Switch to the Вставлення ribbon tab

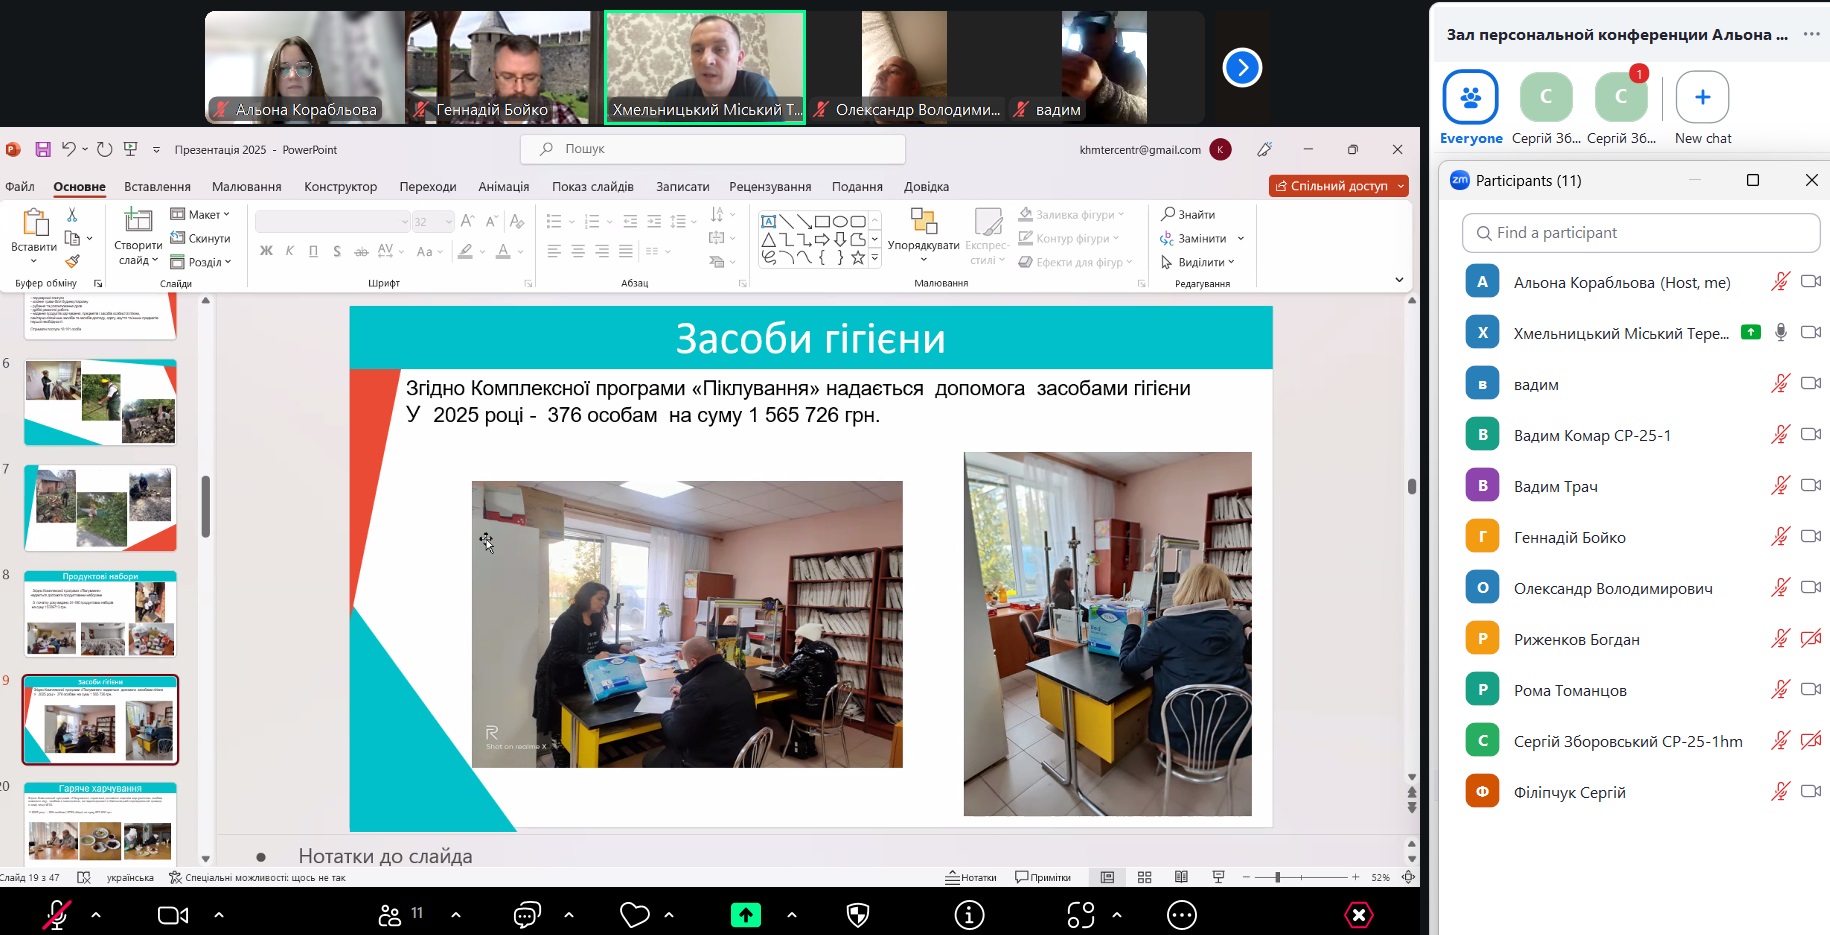(x=157, y=186)
